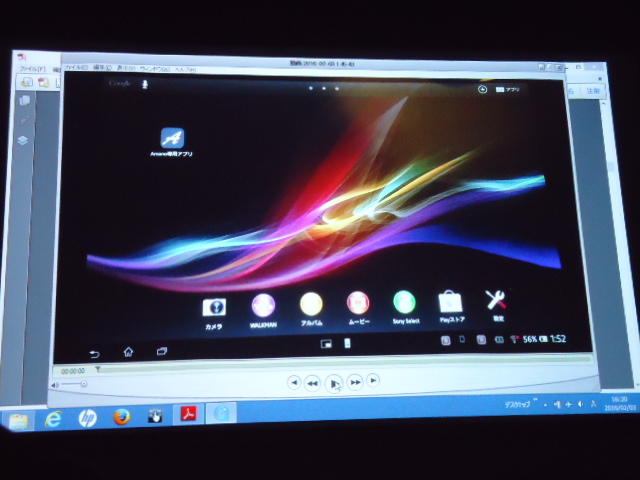Tap the small apps icon in the navigation bar
Image resolution: width=640 pixels, height=480 pixels.
coord(326,344)
